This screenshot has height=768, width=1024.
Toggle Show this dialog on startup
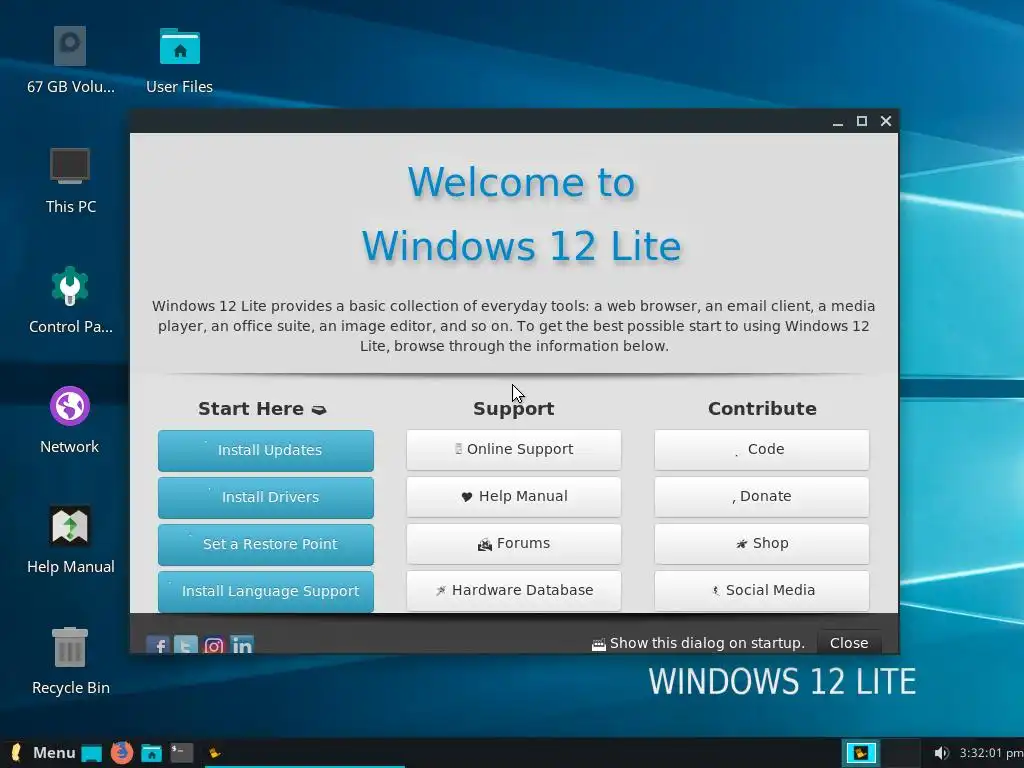pos(697,643)
